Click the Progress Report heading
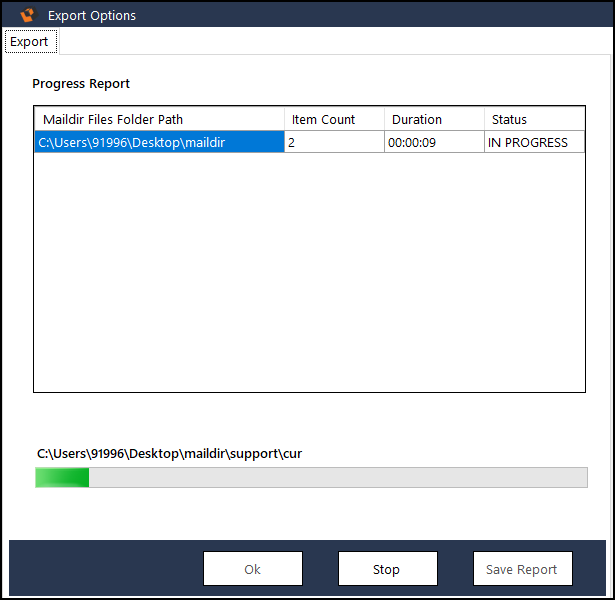615x600 pixels. pos(81,83)
